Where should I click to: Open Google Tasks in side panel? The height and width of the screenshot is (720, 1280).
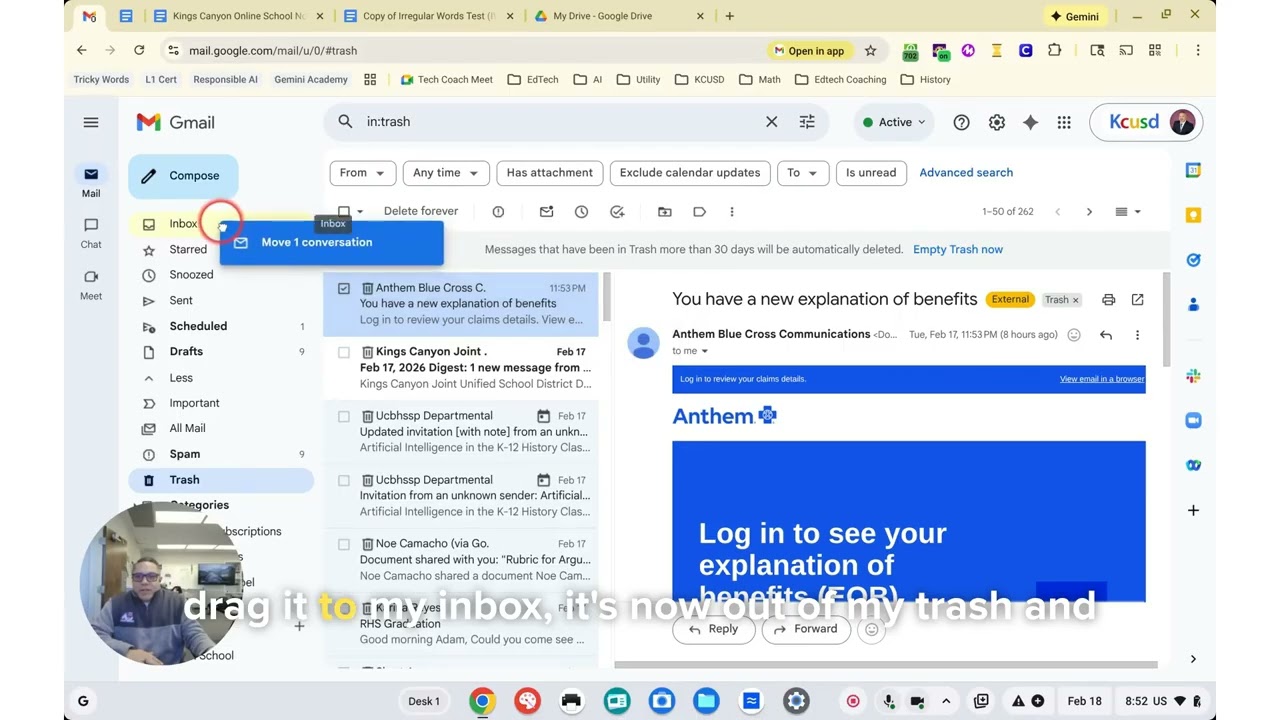click(1193, 260)
